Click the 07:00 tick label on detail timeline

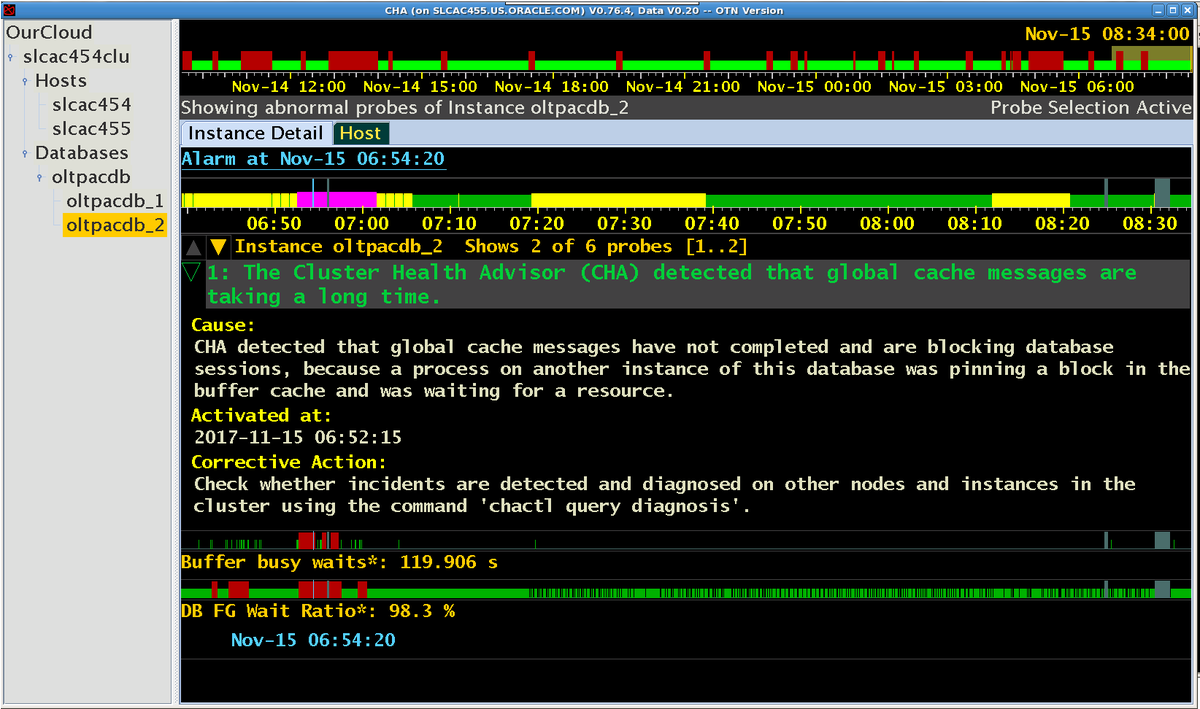(362, 223)
